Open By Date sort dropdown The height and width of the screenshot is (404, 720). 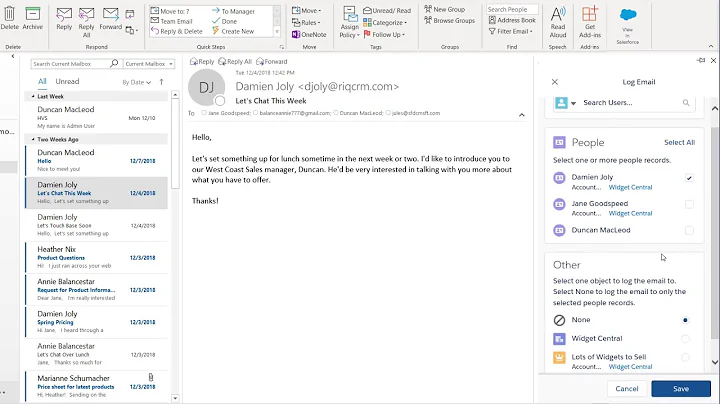[x=136, y=82]
